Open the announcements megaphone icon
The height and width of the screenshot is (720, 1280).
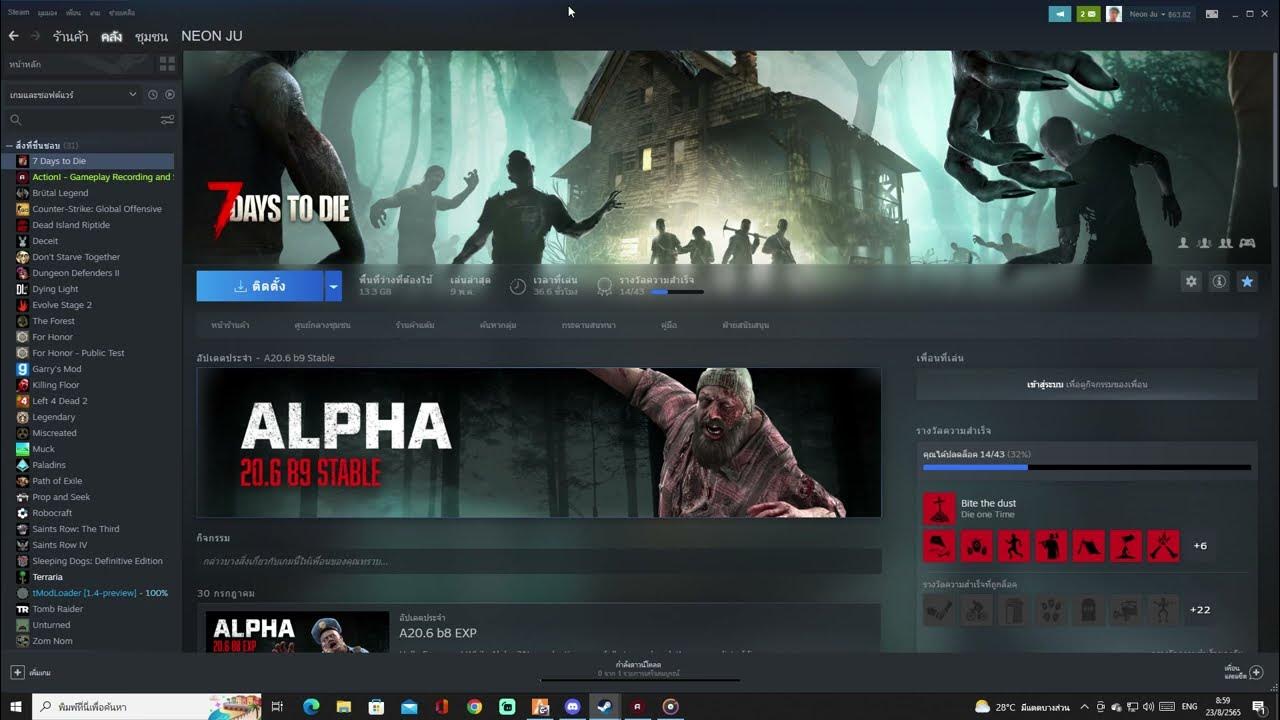coord(1059,14)
